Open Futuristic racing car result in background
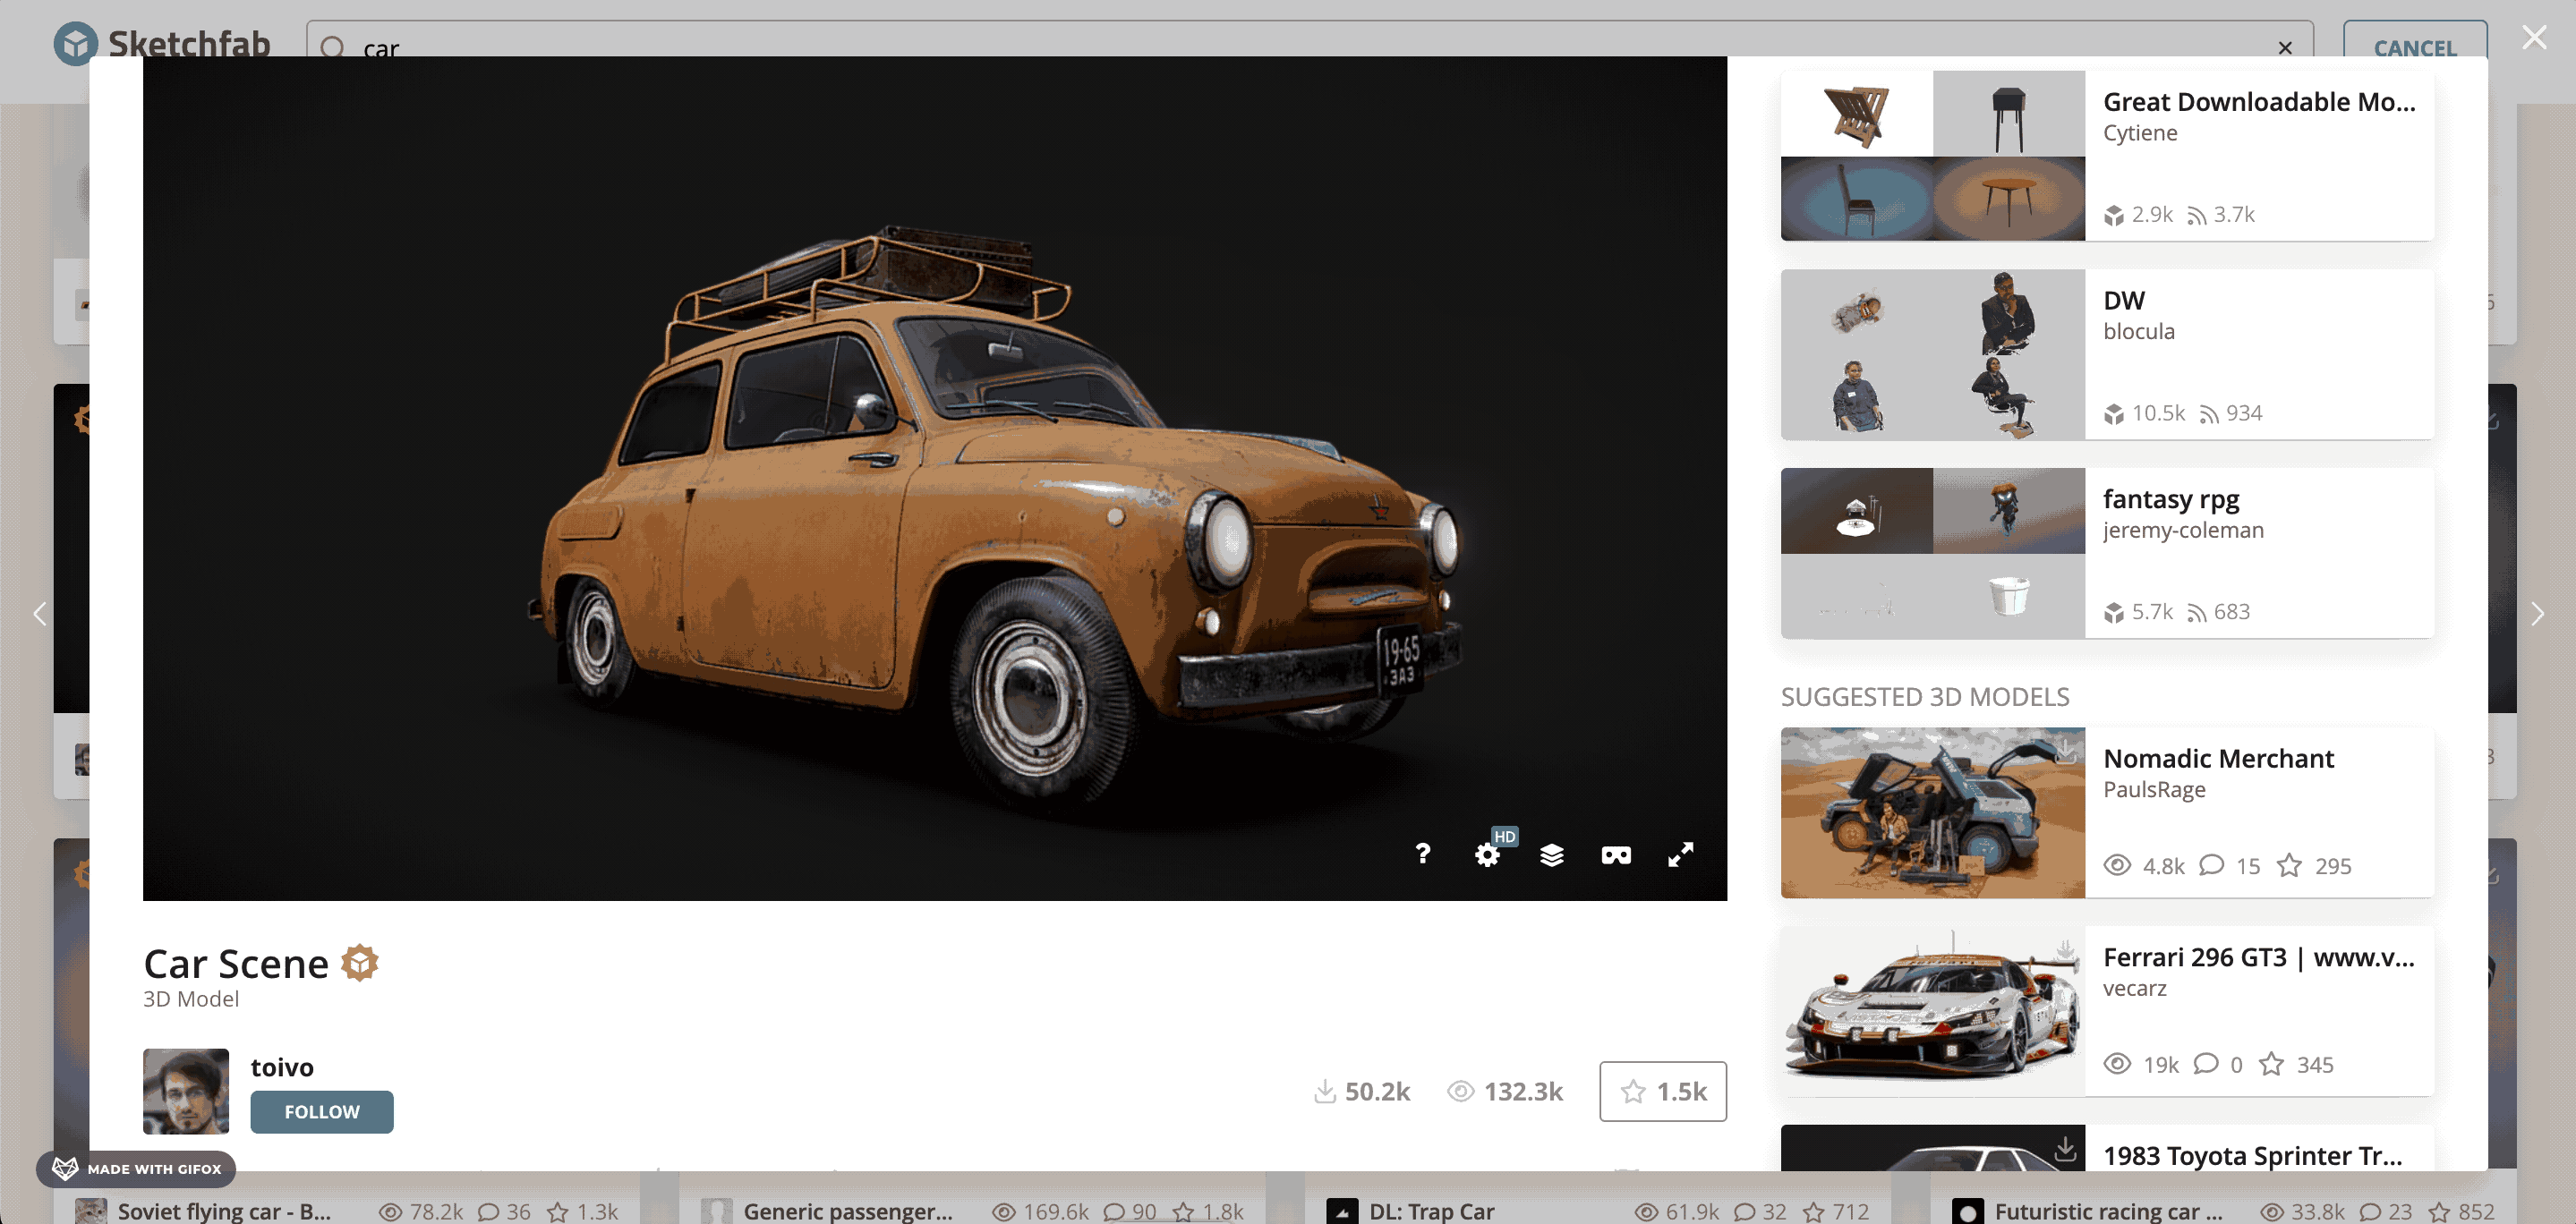This screenshot has width=2576, height=1224. tap(2109, 1211)
